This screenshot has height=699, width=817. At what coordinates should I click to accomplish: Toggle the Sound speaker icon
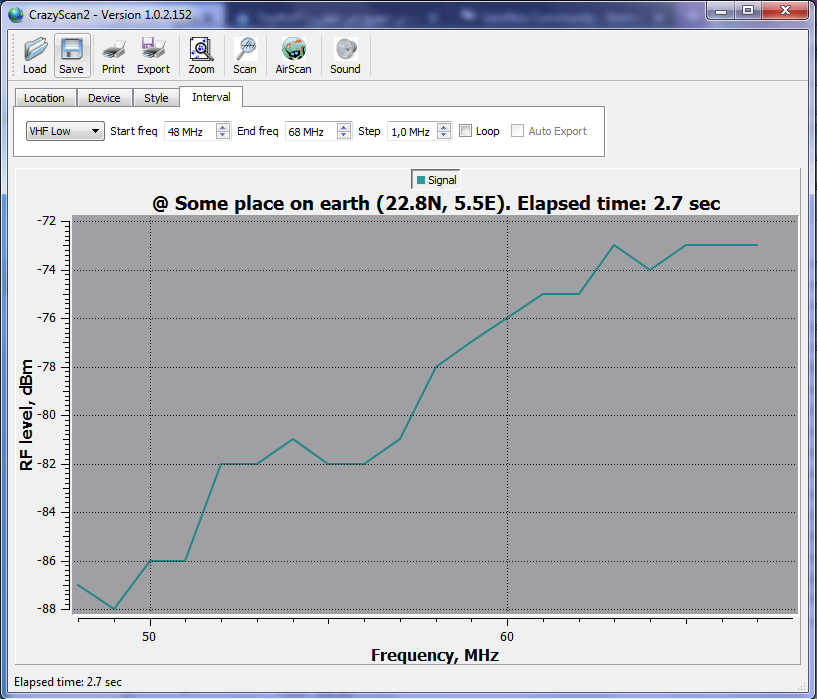click(x=345, y=49)
